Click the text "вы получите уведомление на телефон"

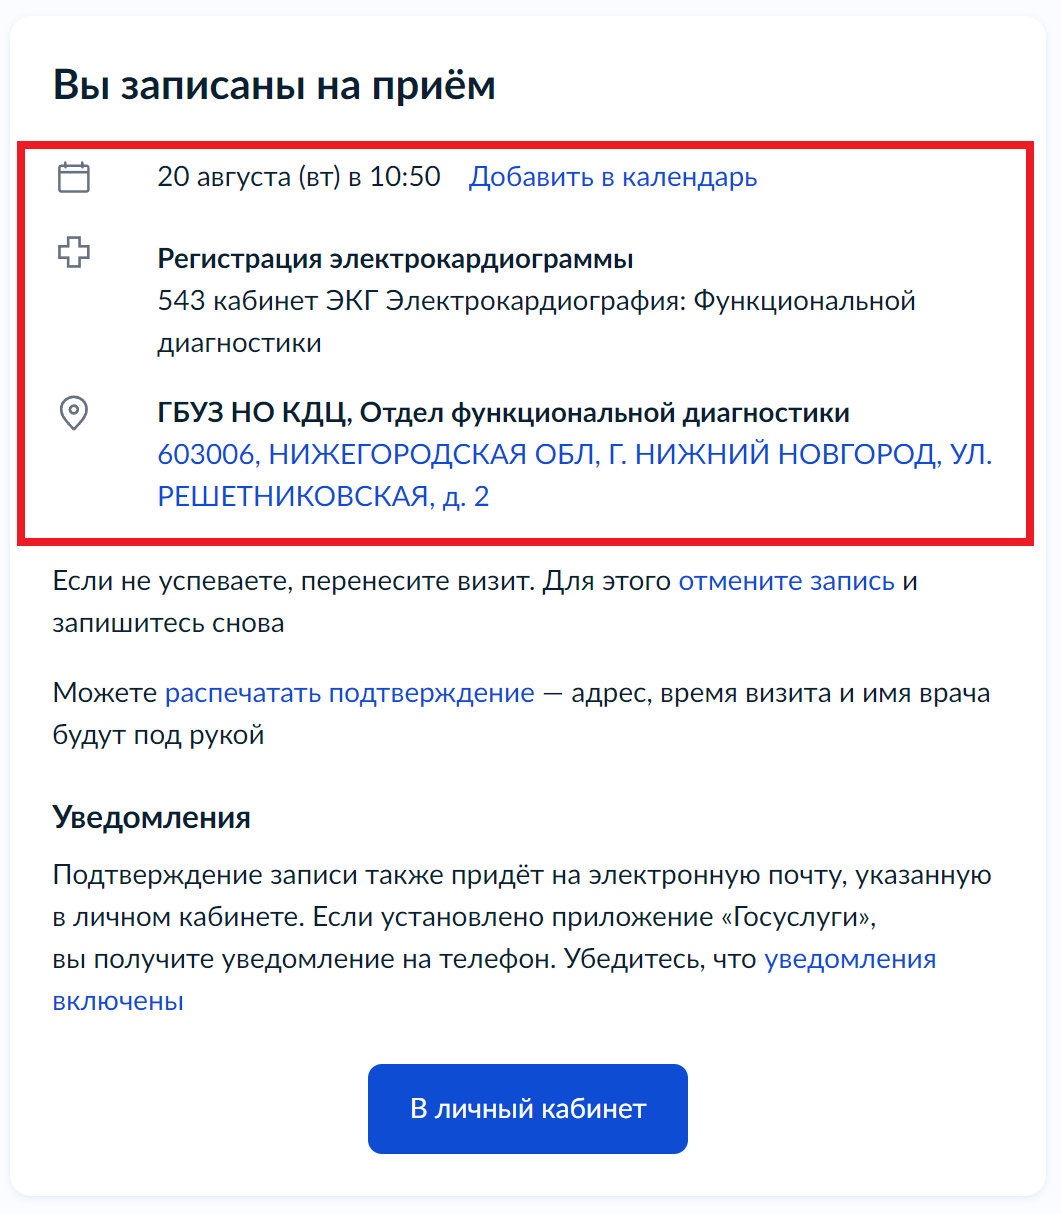click(x=302, y=960)
